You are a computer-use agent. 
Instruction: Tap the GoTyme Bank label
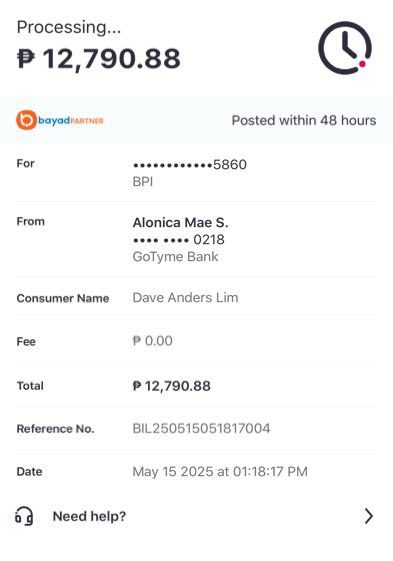click(x=175, y=257)
